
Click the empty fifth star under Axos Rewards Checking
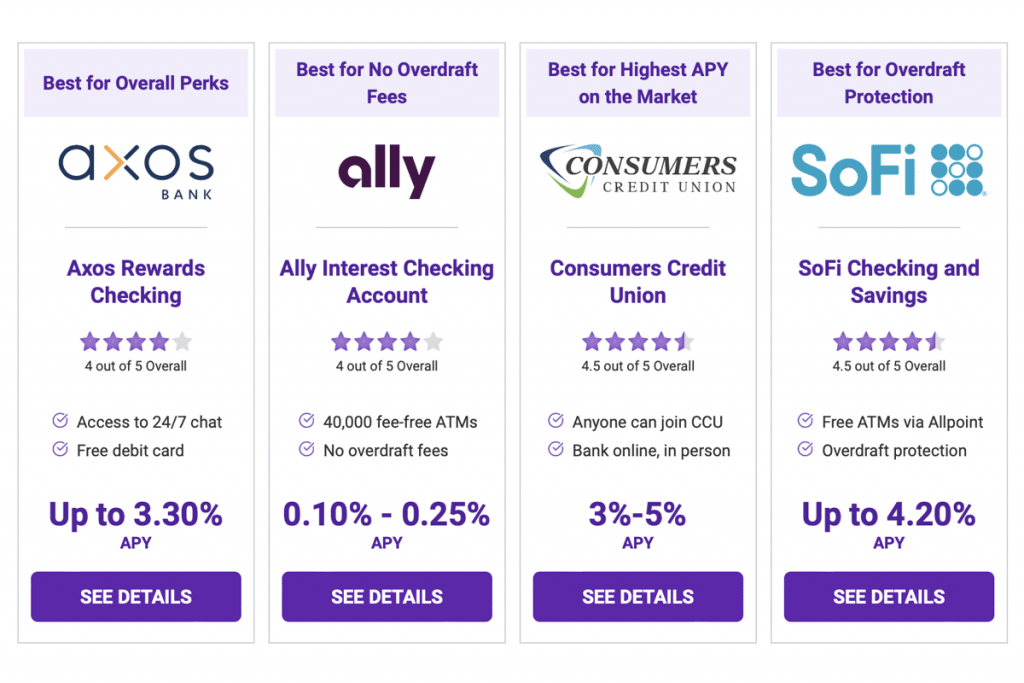[183, 340]
